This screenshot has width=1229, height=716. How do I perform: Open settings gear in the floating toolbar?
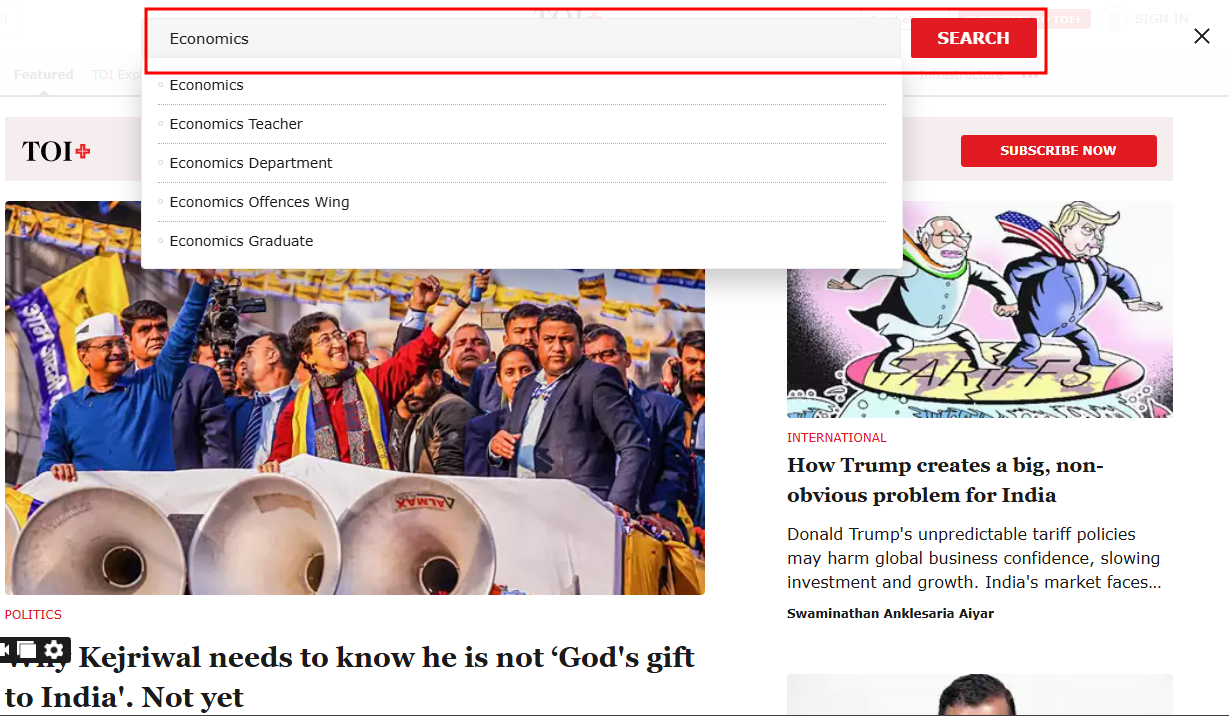(55, 650)
